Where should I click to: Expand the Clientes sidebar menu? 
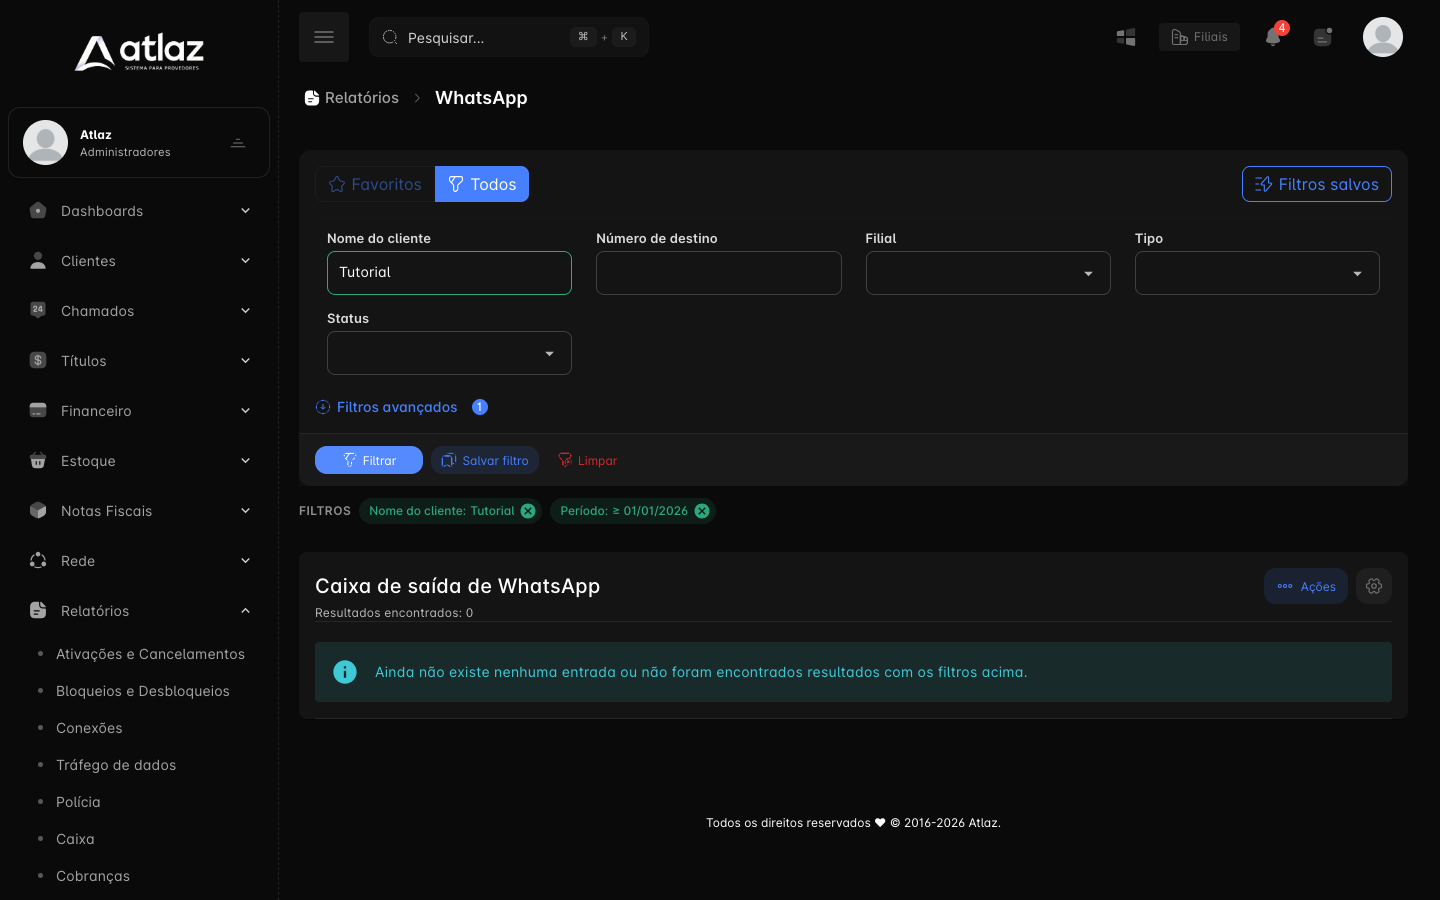(x=139, y=261)
